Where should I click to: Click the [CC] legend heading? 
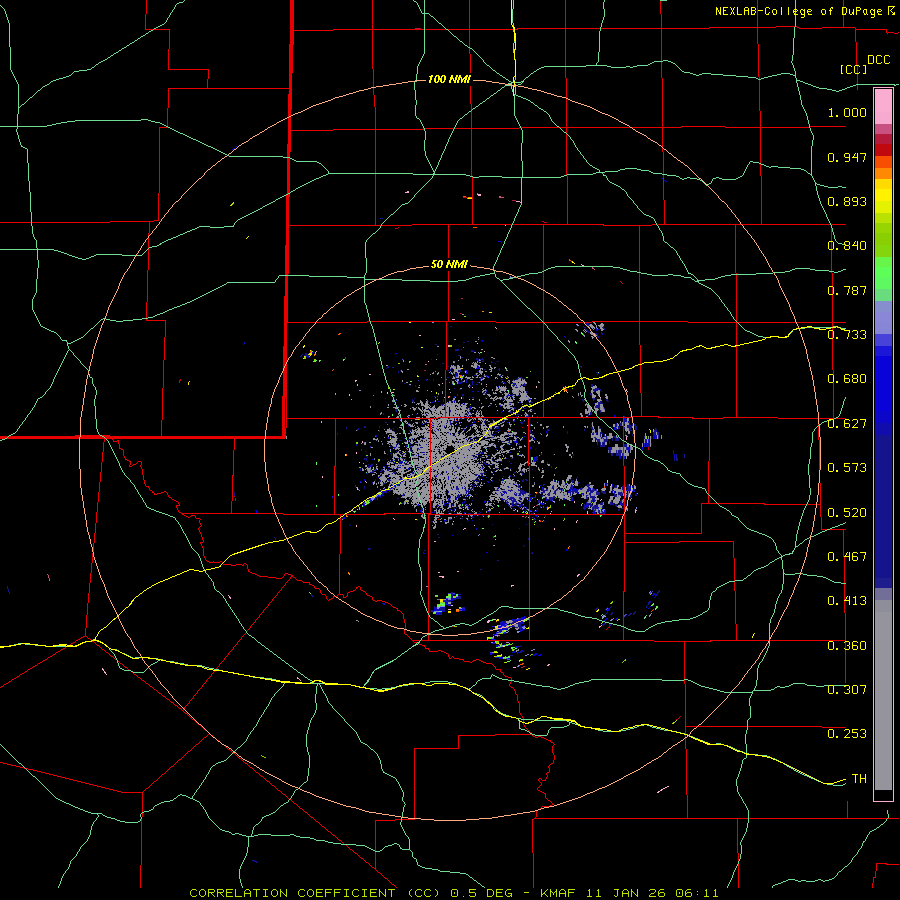pos(853,69)
